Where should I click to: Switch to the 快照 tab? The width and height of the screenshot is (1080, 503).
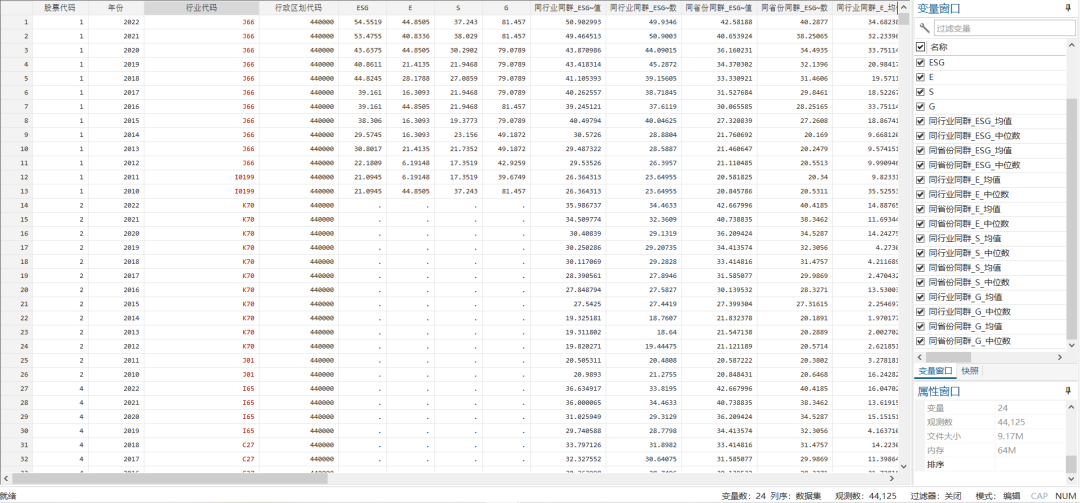pos(970,371)
